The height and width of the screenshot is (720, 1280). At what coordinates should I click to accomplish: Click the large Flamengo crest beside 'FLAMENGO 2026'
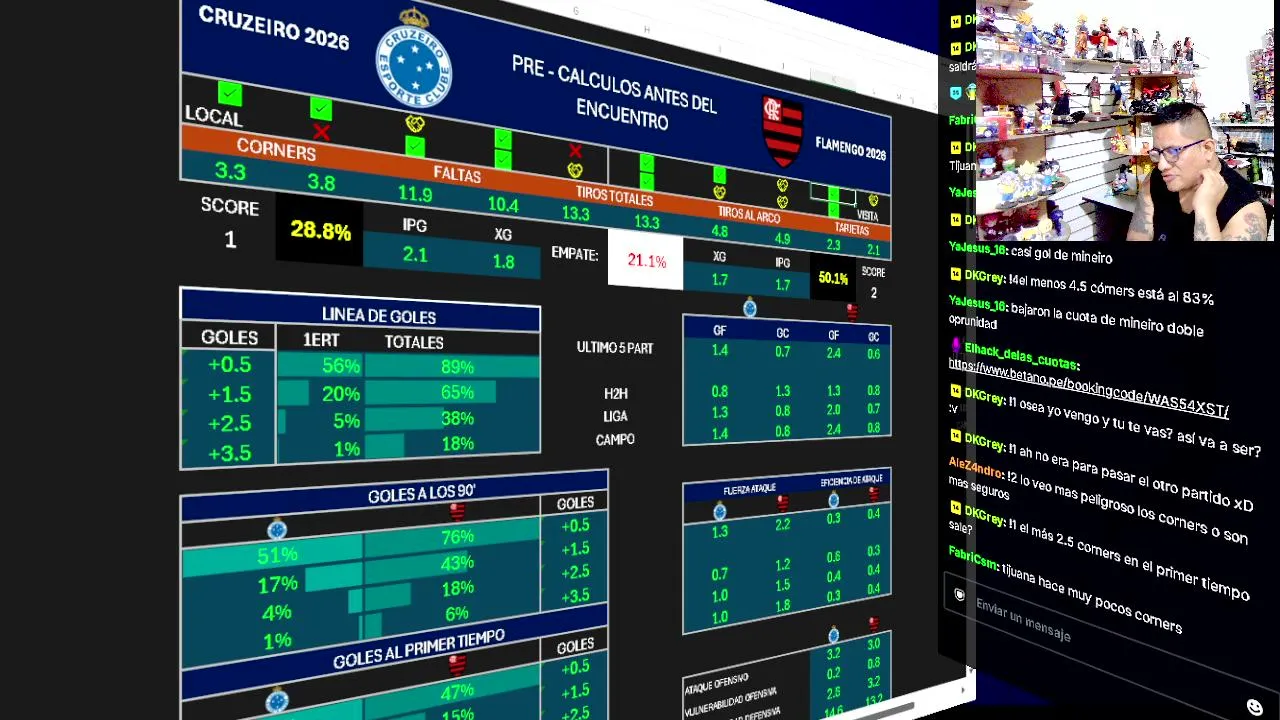pyautogui.click(x=783, y=130)
